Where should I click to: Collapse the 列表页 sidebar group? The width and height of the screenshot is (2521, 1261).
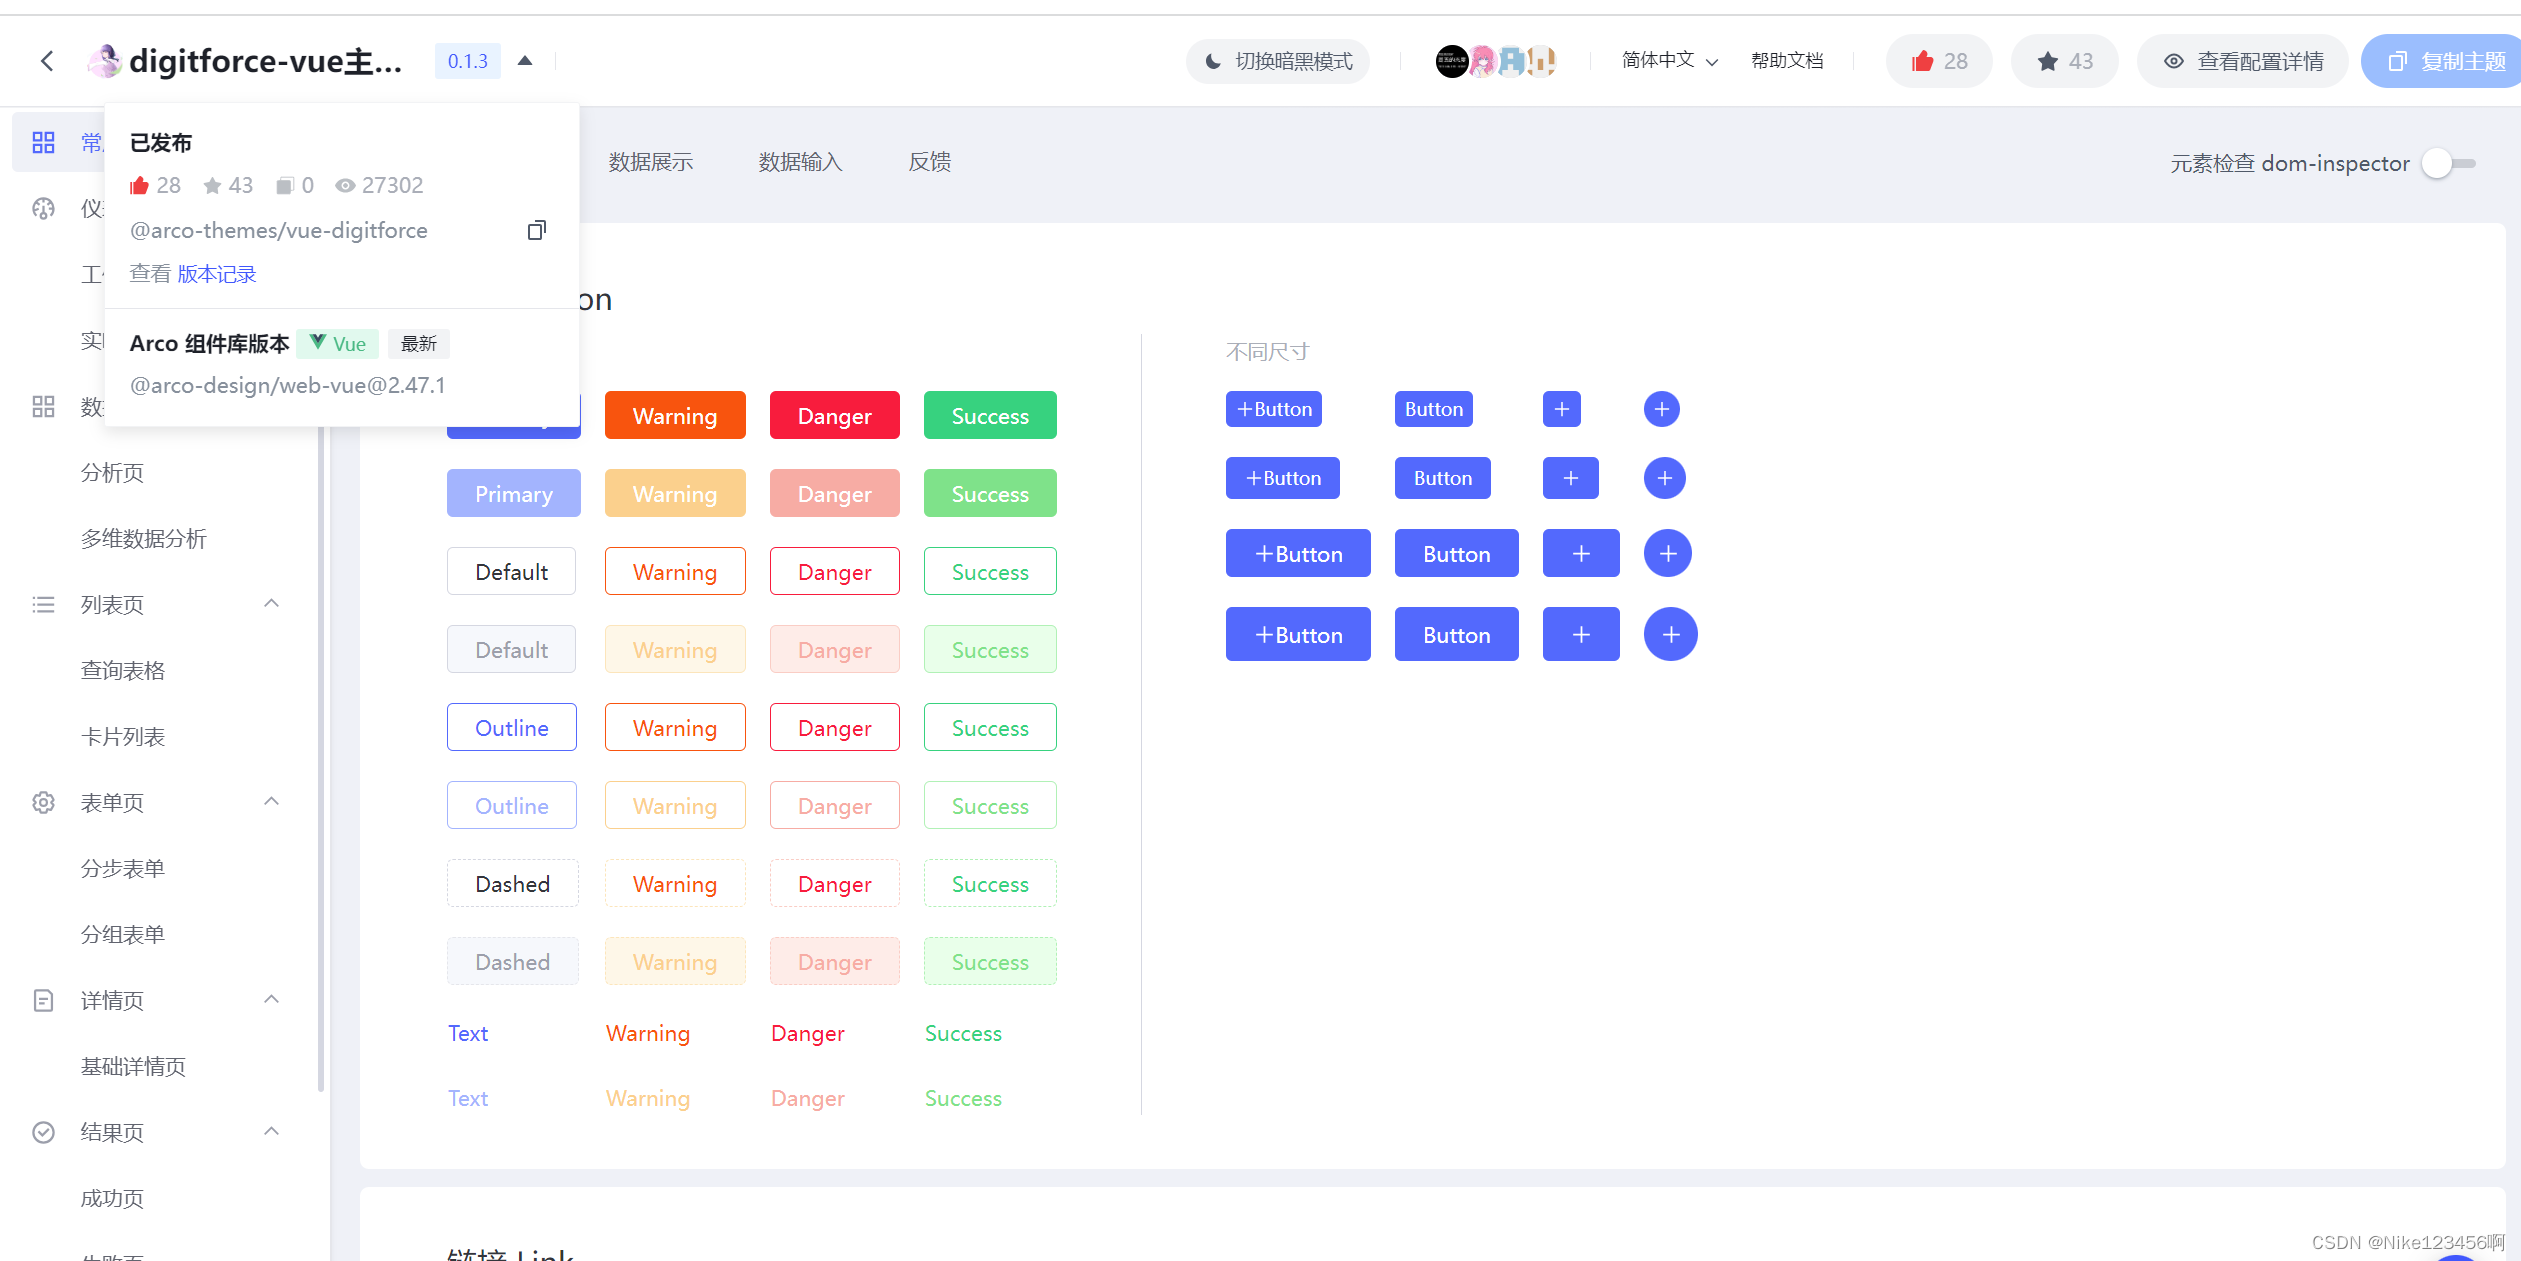(x=271, y=604)
